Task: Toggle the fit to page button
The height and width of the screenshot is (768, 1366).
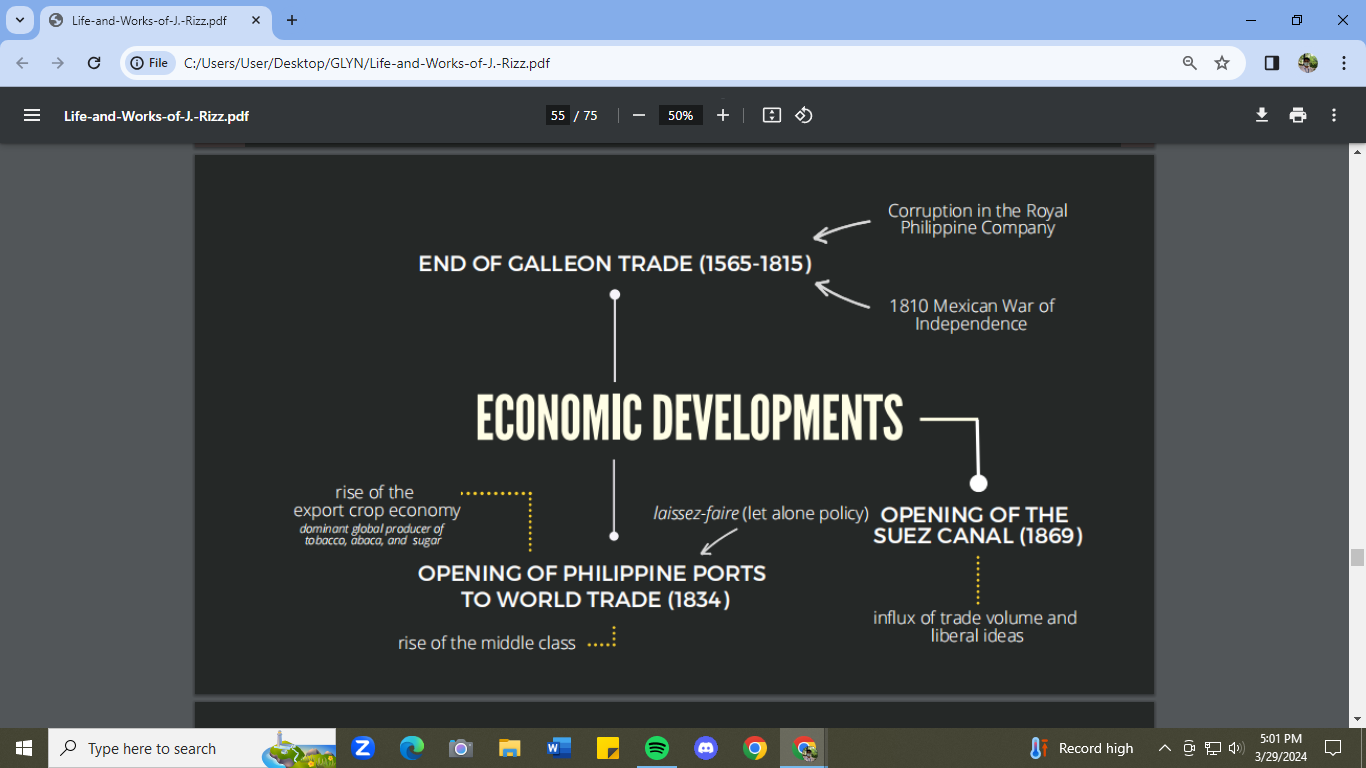Action: [x=771, y=115]
